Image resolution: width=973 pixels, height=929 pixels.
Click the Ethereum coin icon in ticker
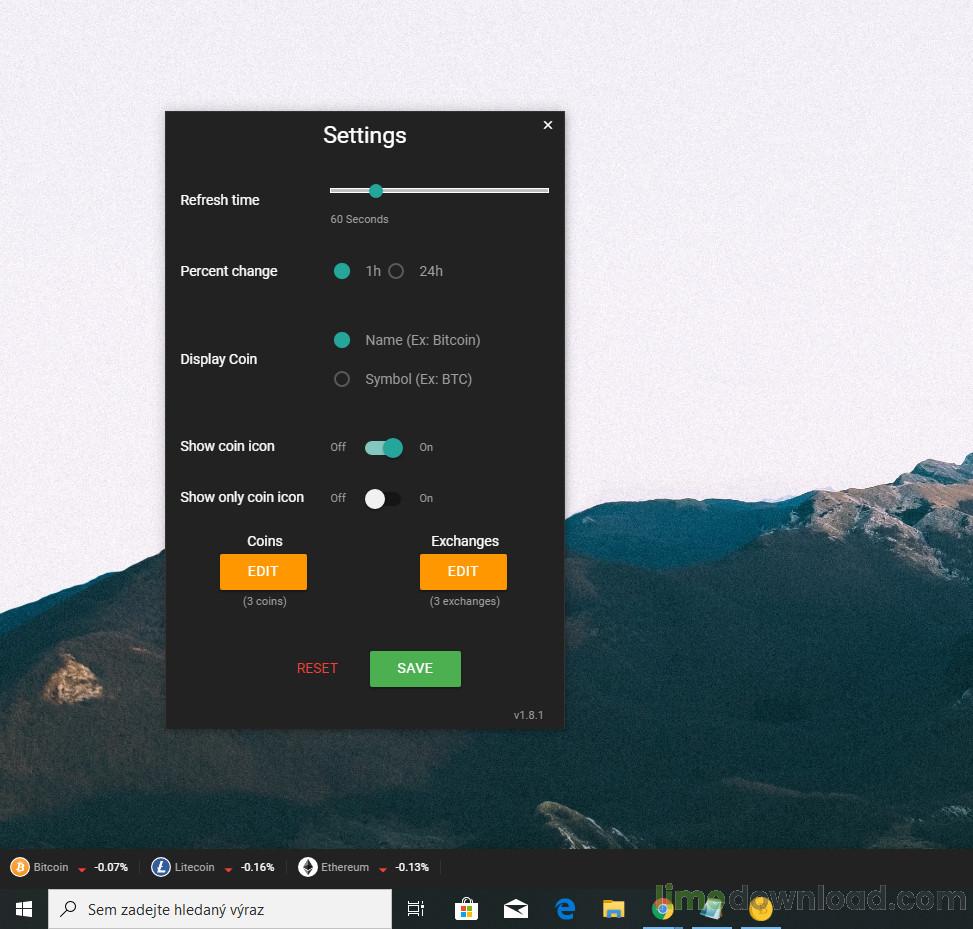click(x=307, y=867)
